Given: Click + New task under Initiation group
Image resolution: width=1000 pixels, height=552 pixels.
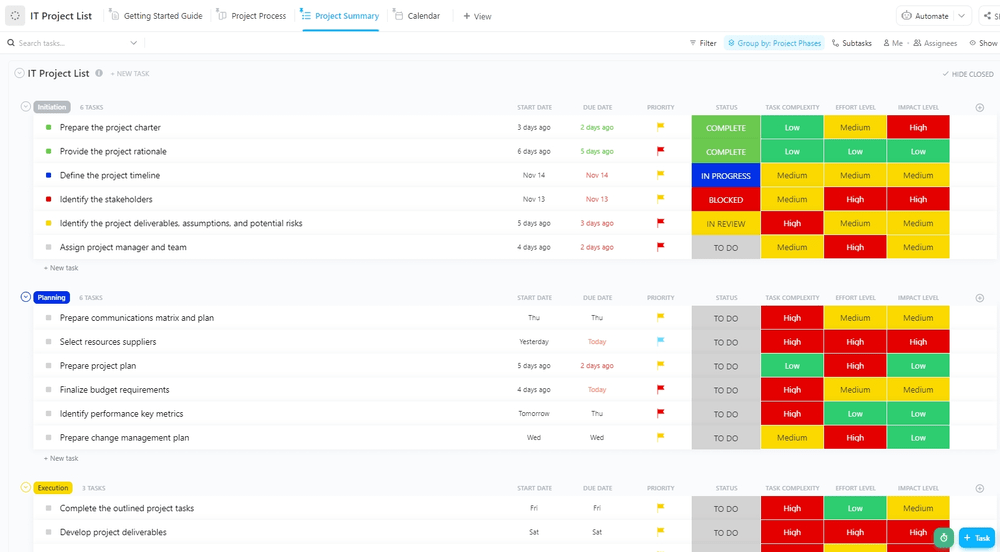Looking at the screenshot, I should click(61, 268).
